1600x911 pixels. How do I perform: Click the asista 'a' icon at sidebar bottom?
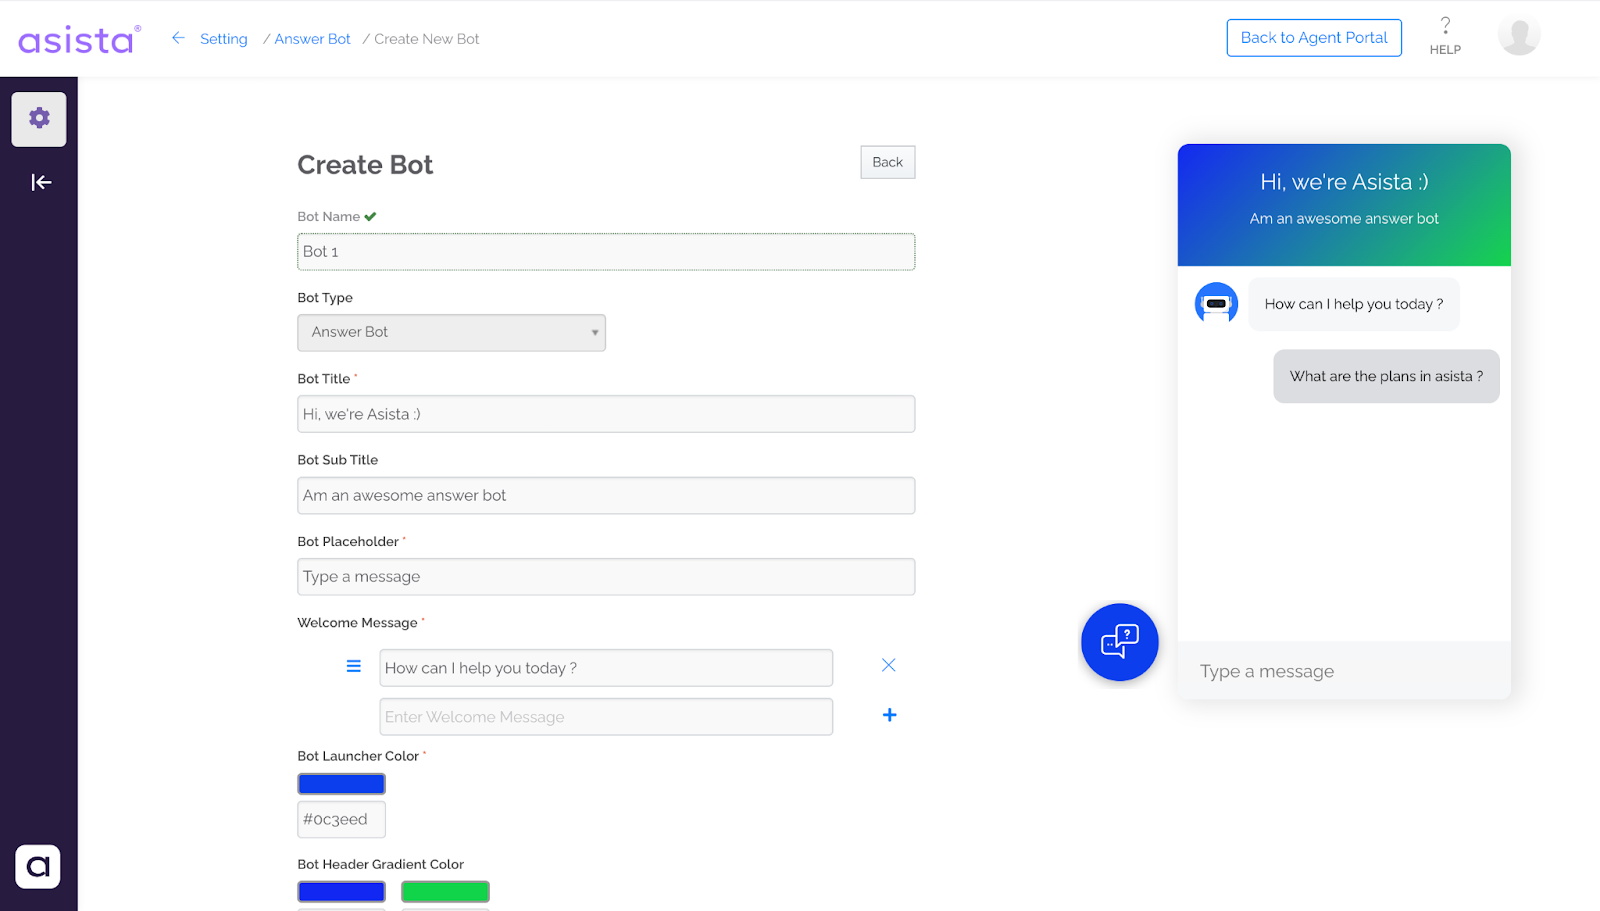click(x=38, y=866)
